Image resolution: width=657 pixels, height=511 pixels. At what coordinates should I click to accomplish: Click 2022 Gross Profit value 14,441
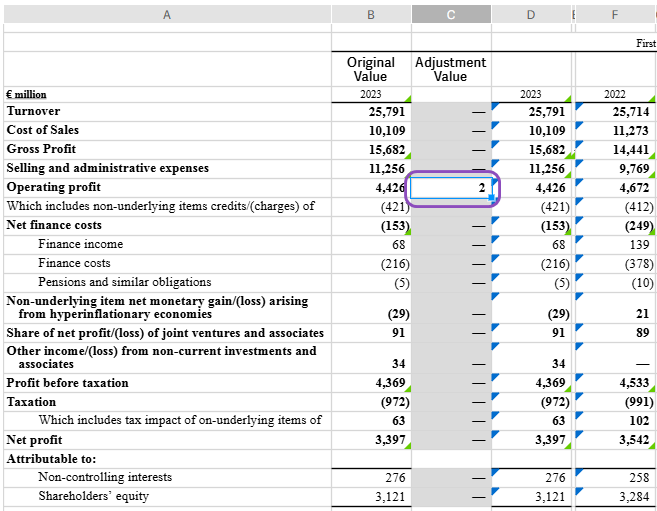[x=631, y=150]
